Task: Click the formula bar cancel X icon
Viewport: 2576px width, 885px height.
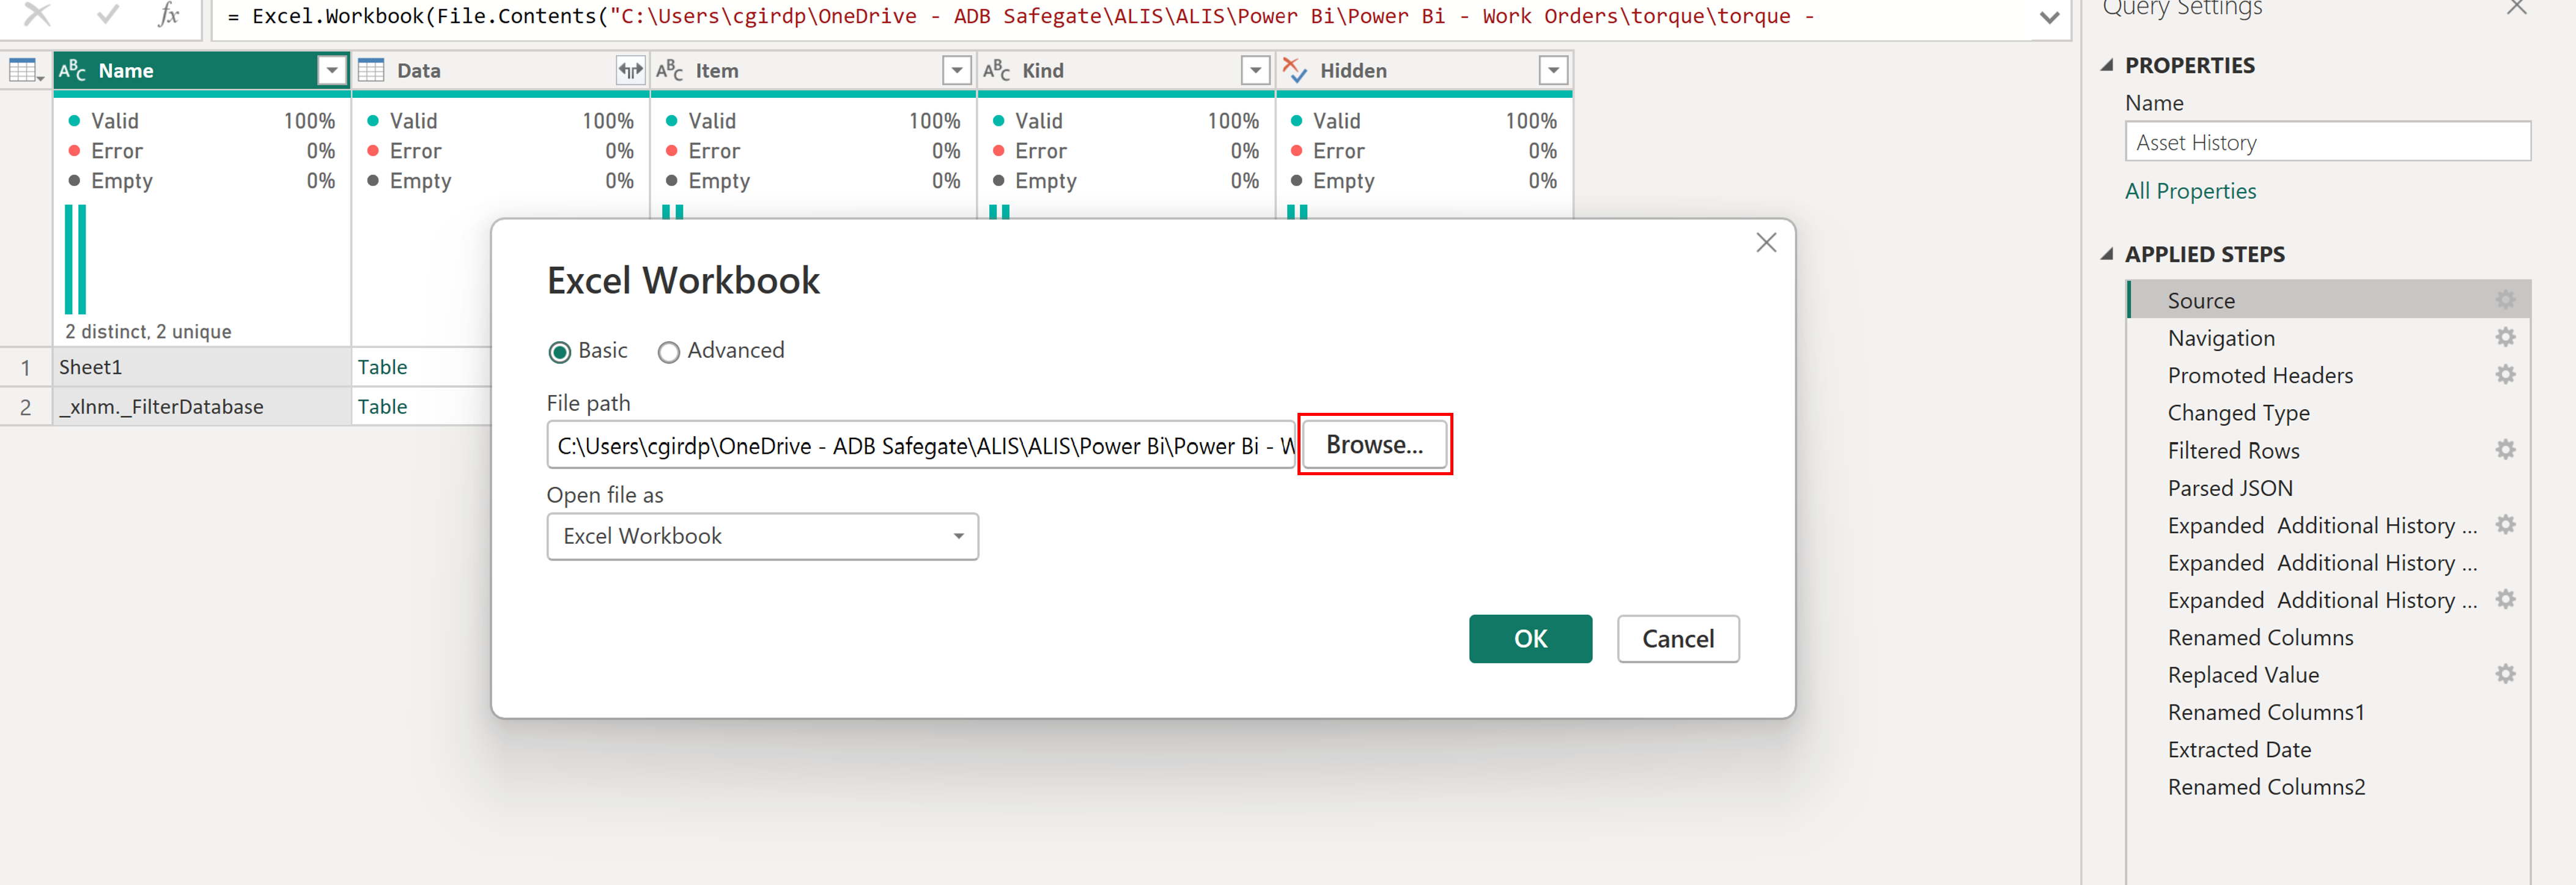Action: click(37, 14)
